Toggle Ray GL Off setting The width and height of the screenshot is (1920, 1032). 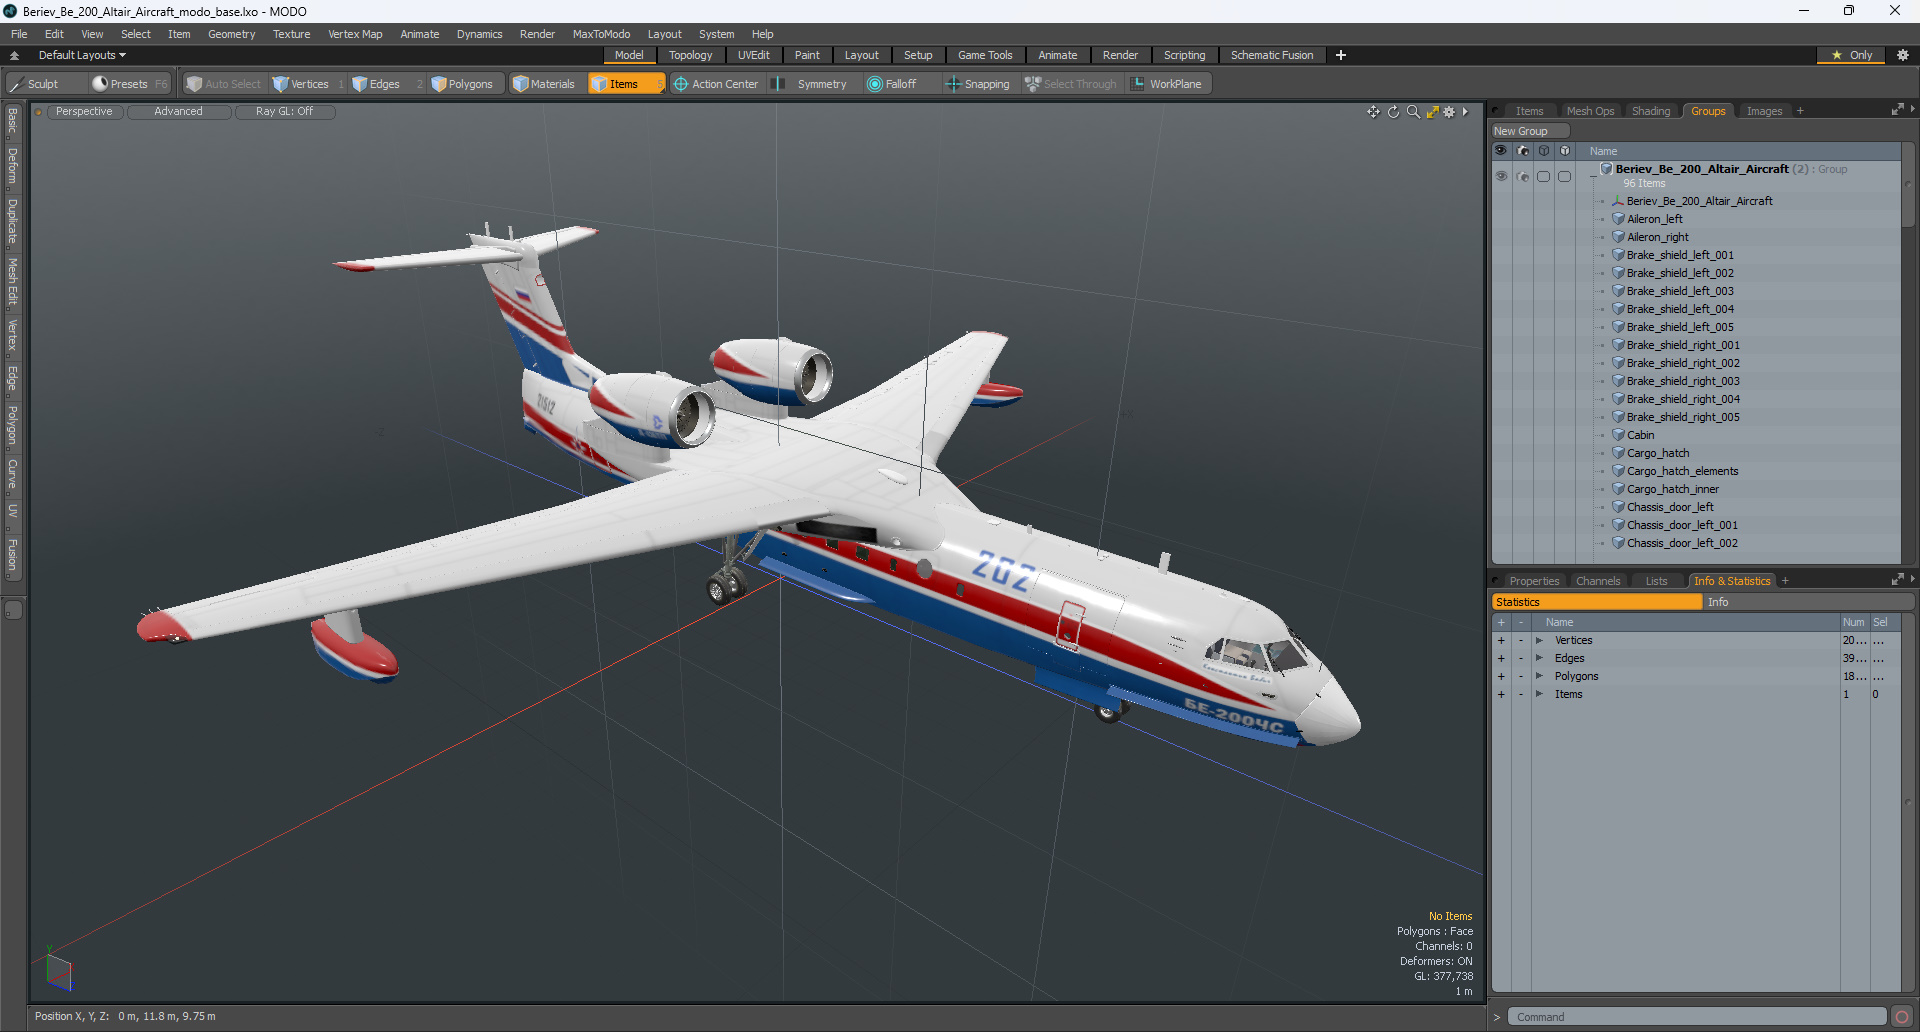[284, 112]
